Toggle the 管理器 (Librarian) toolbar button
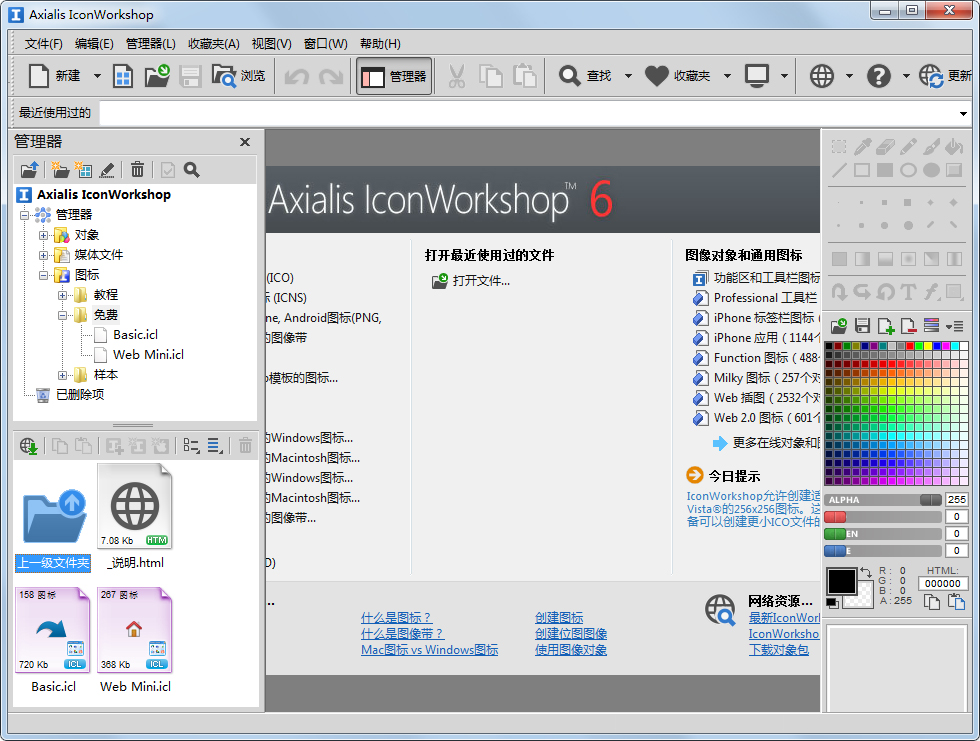The image size is (980, 741). (394, 76)
